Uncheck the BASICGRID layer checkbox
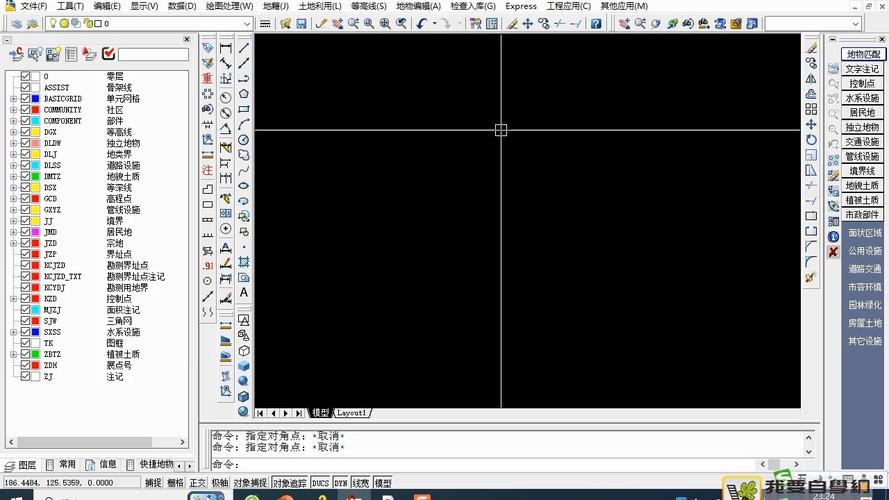 pyautogui.click(x=25, y=98)
